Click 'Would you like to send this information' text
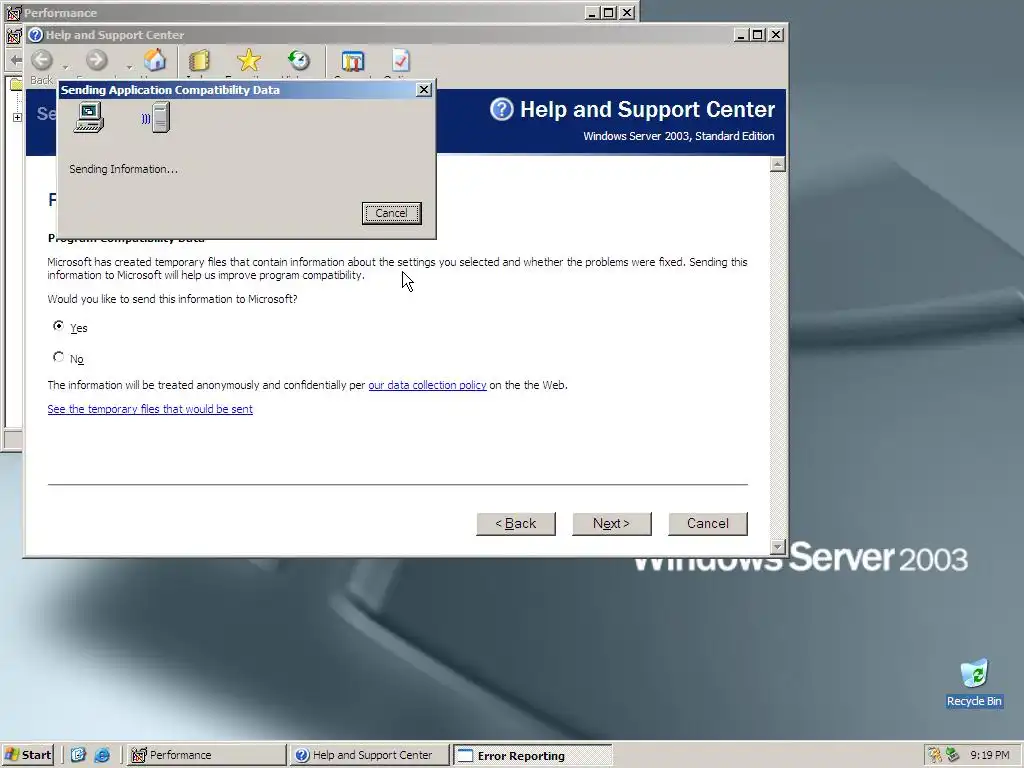This screenshot has height=768, width=1024. pos(172,299)
